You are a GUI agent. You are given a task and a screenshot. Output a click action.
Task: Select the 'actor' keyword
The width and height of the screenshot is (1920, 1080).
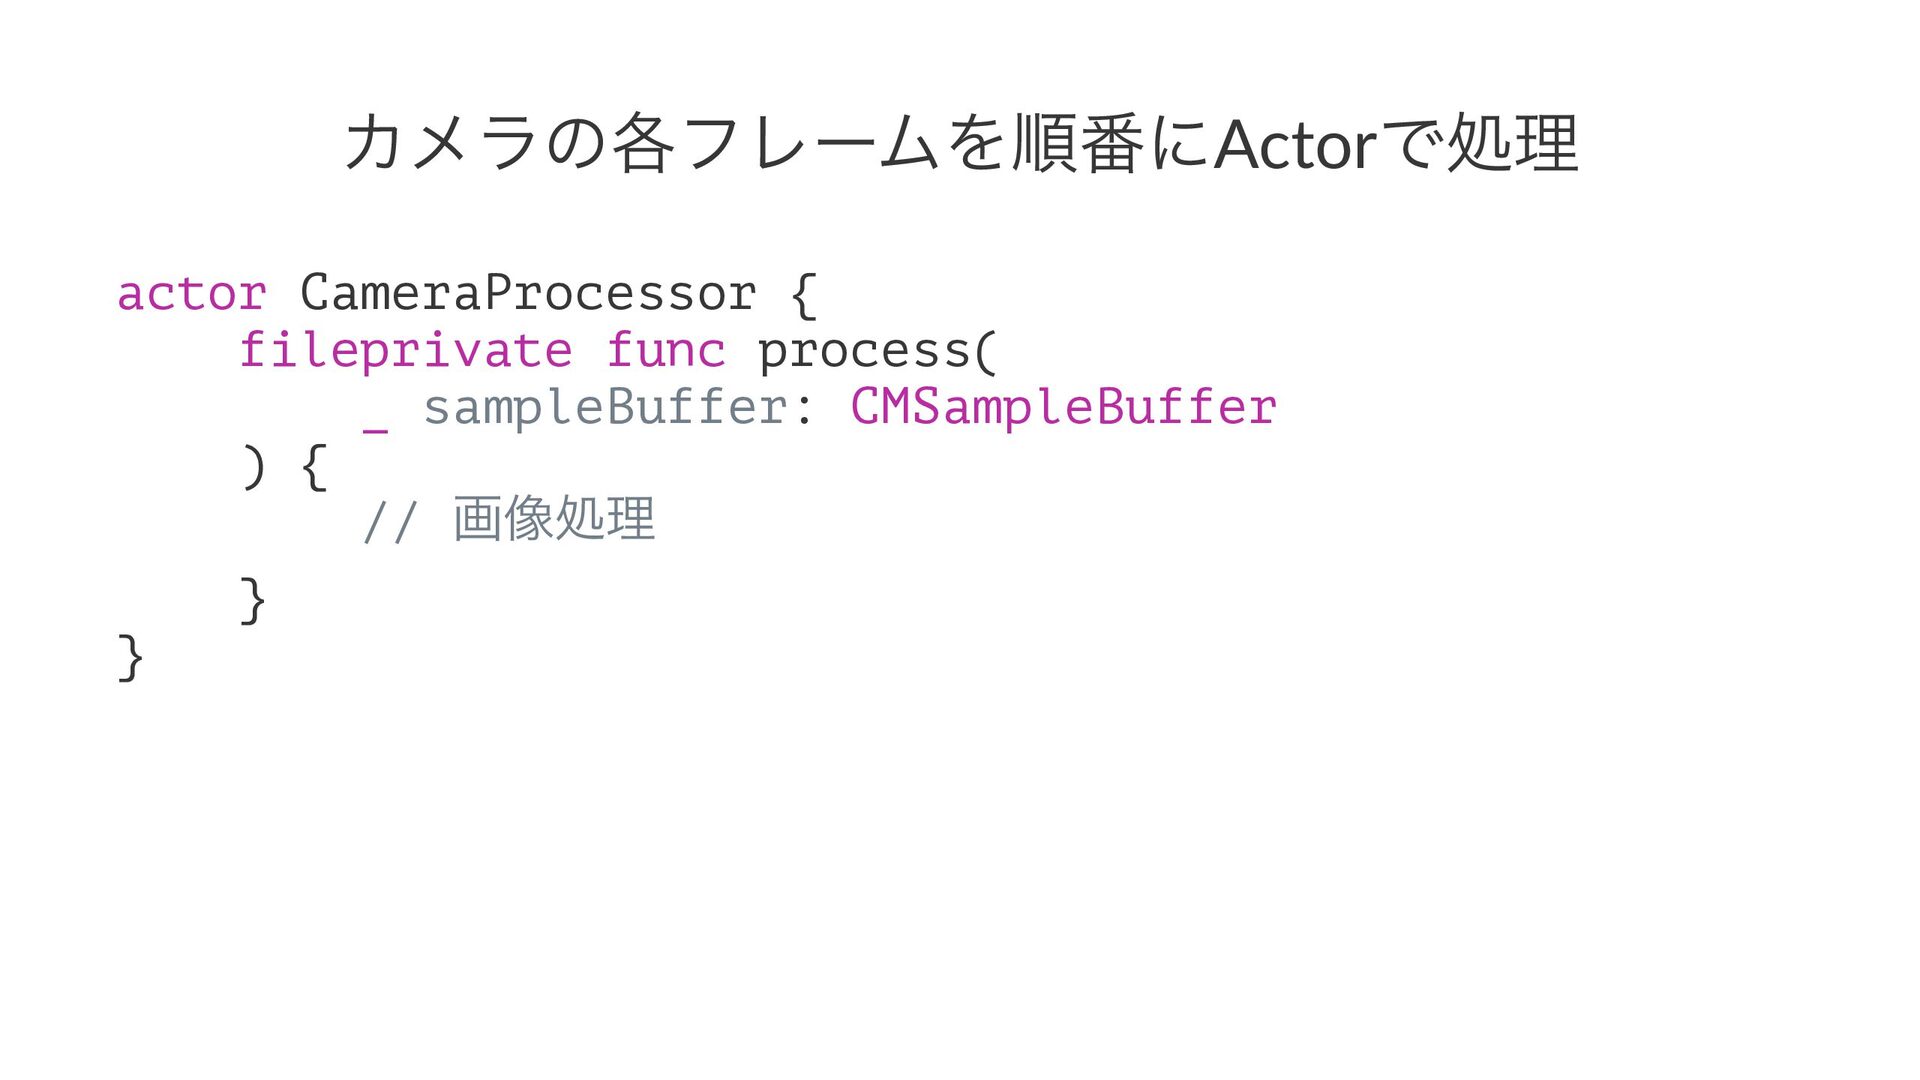click(192, 294)
